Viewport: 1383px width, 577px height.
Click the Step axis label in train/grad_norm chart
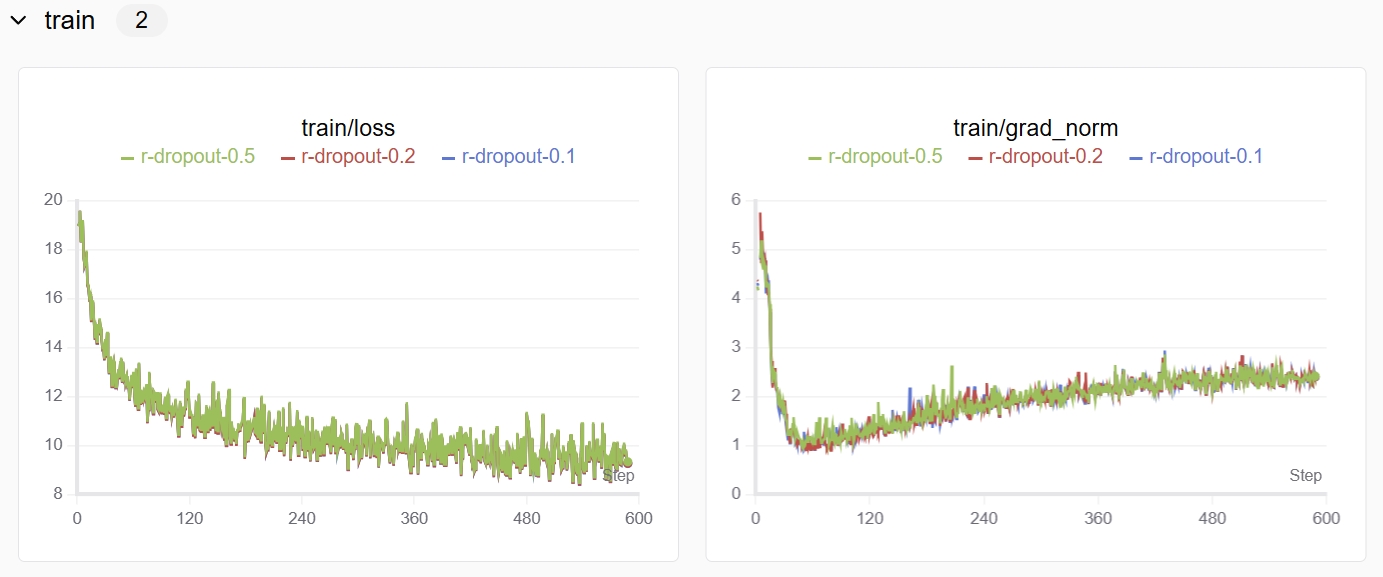[x=1305, y=476]
